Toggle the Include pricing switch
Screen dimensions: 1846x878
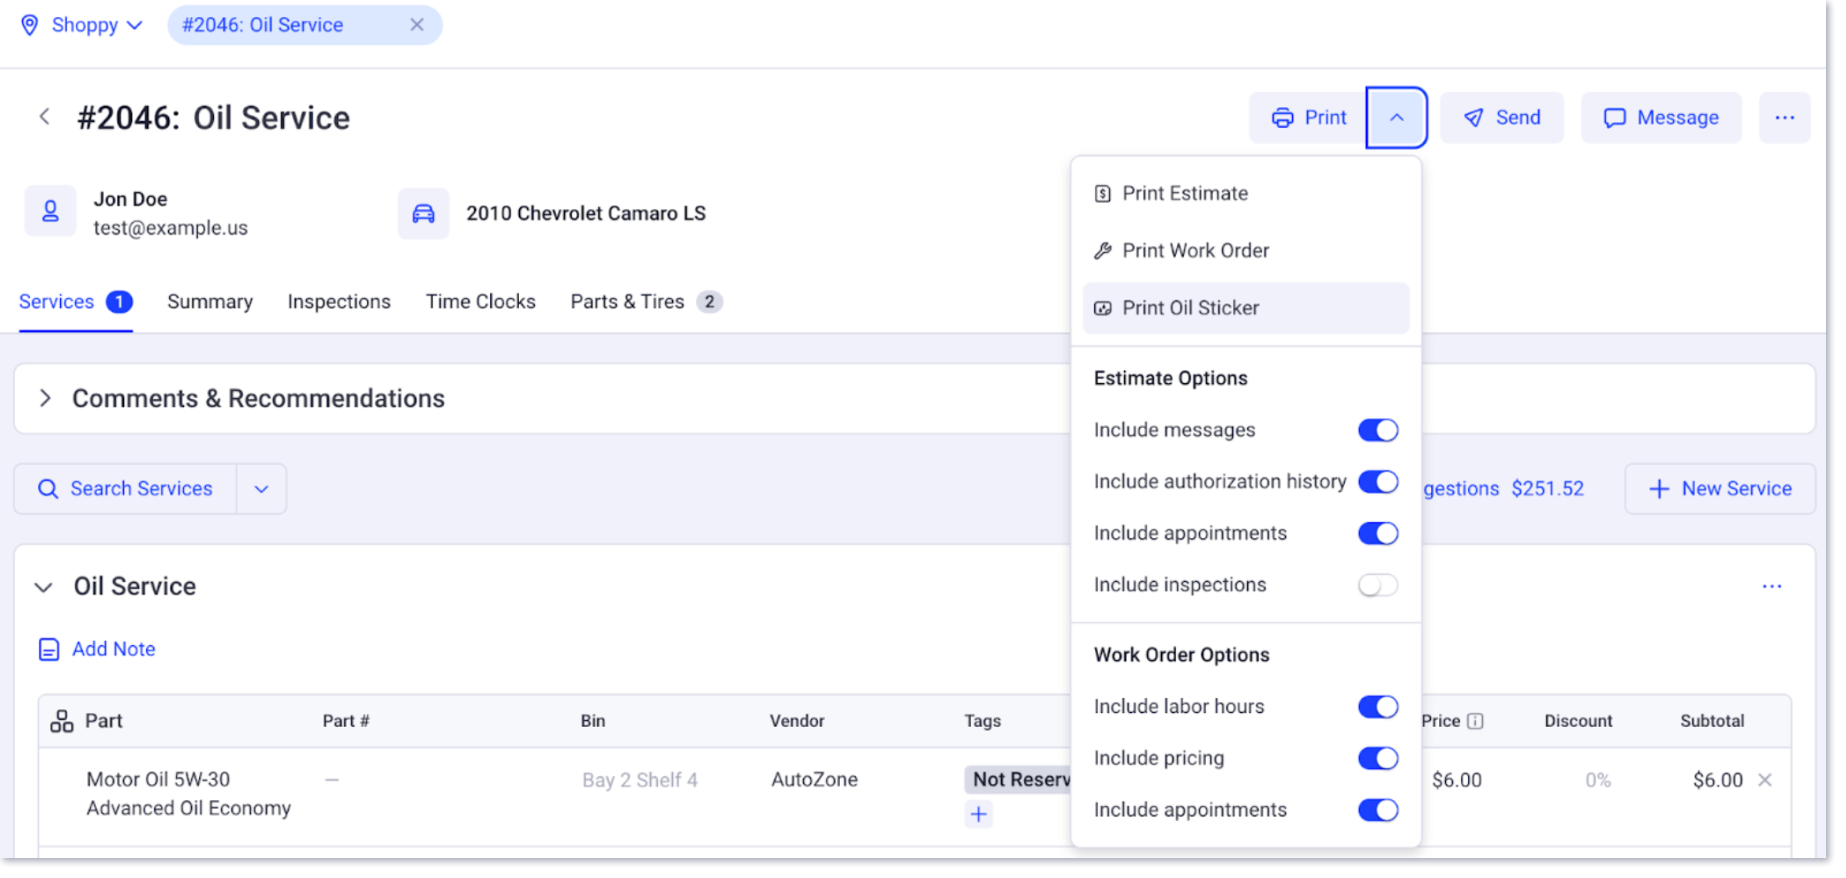1378,759
